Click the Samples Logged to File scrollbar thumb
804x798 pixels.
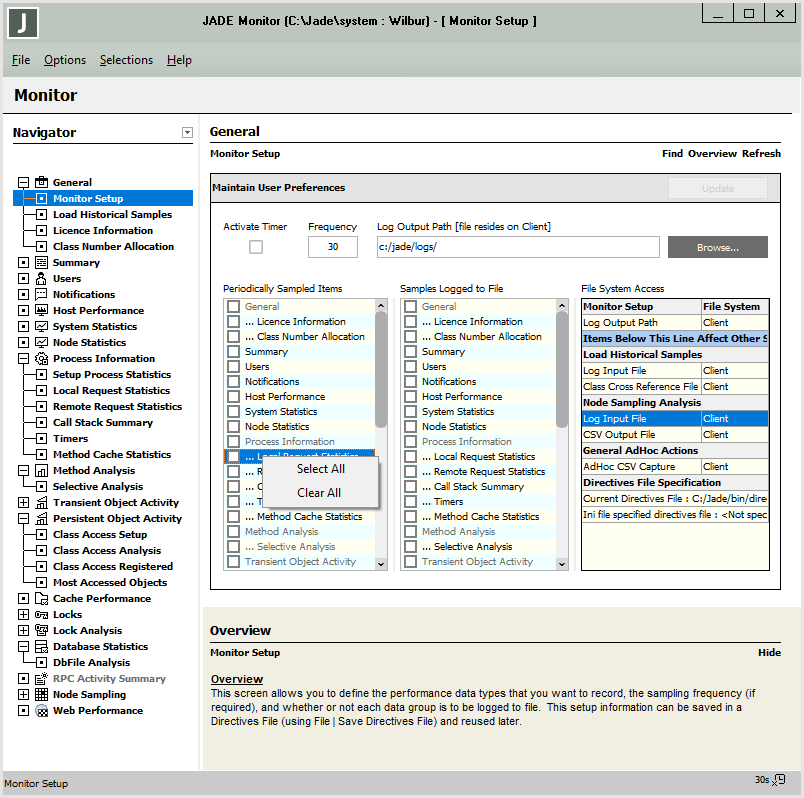point(562,369)
